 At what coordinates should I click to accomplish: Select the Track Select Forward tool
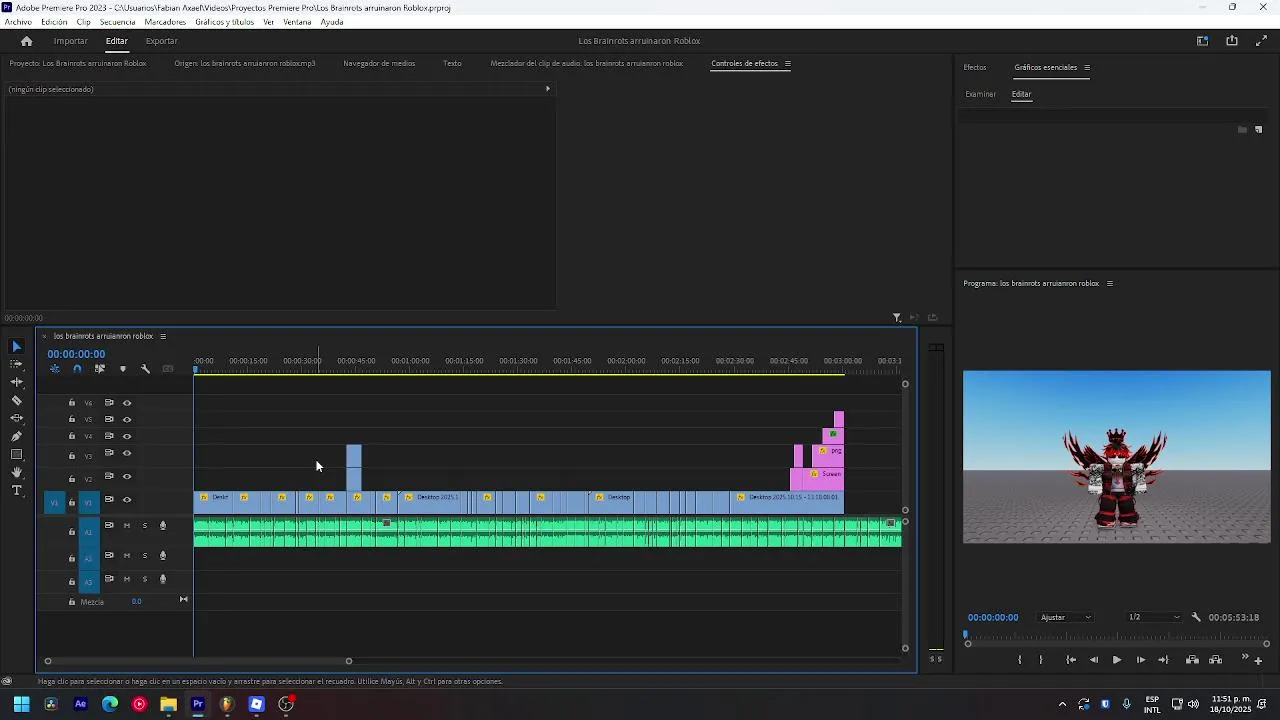tap(16, 364)
